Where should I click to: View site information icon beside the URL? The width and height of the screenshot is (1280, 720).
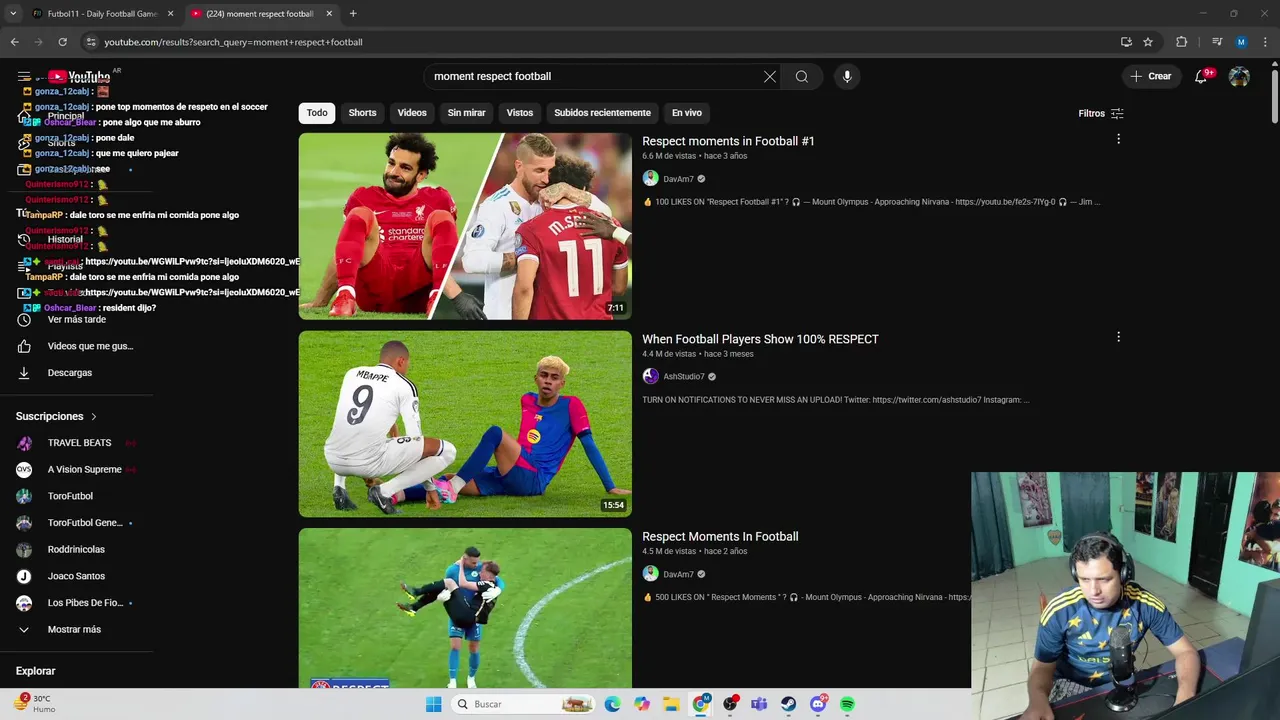pos(90,42)
